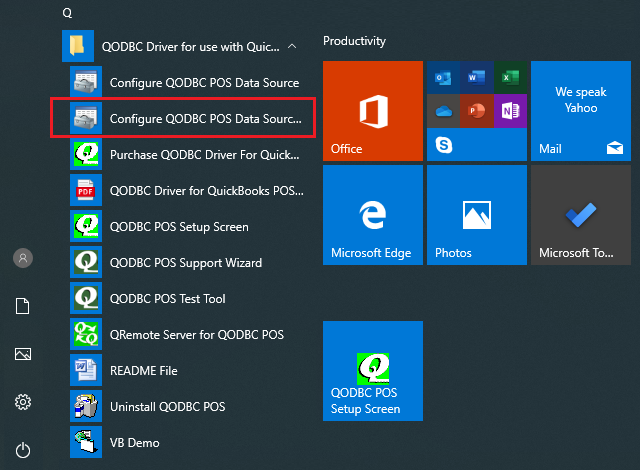Click the yellow QODBC Driver folder icon
This screenshot has height=470, width=640.
point(78,46)
